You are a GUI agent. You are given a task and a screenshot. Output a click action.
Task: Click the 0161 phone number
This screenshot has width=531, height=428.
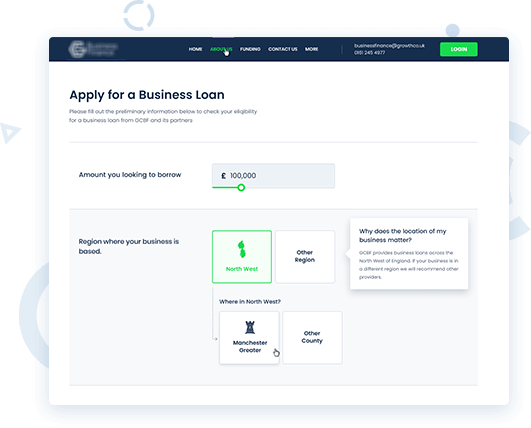369,52
